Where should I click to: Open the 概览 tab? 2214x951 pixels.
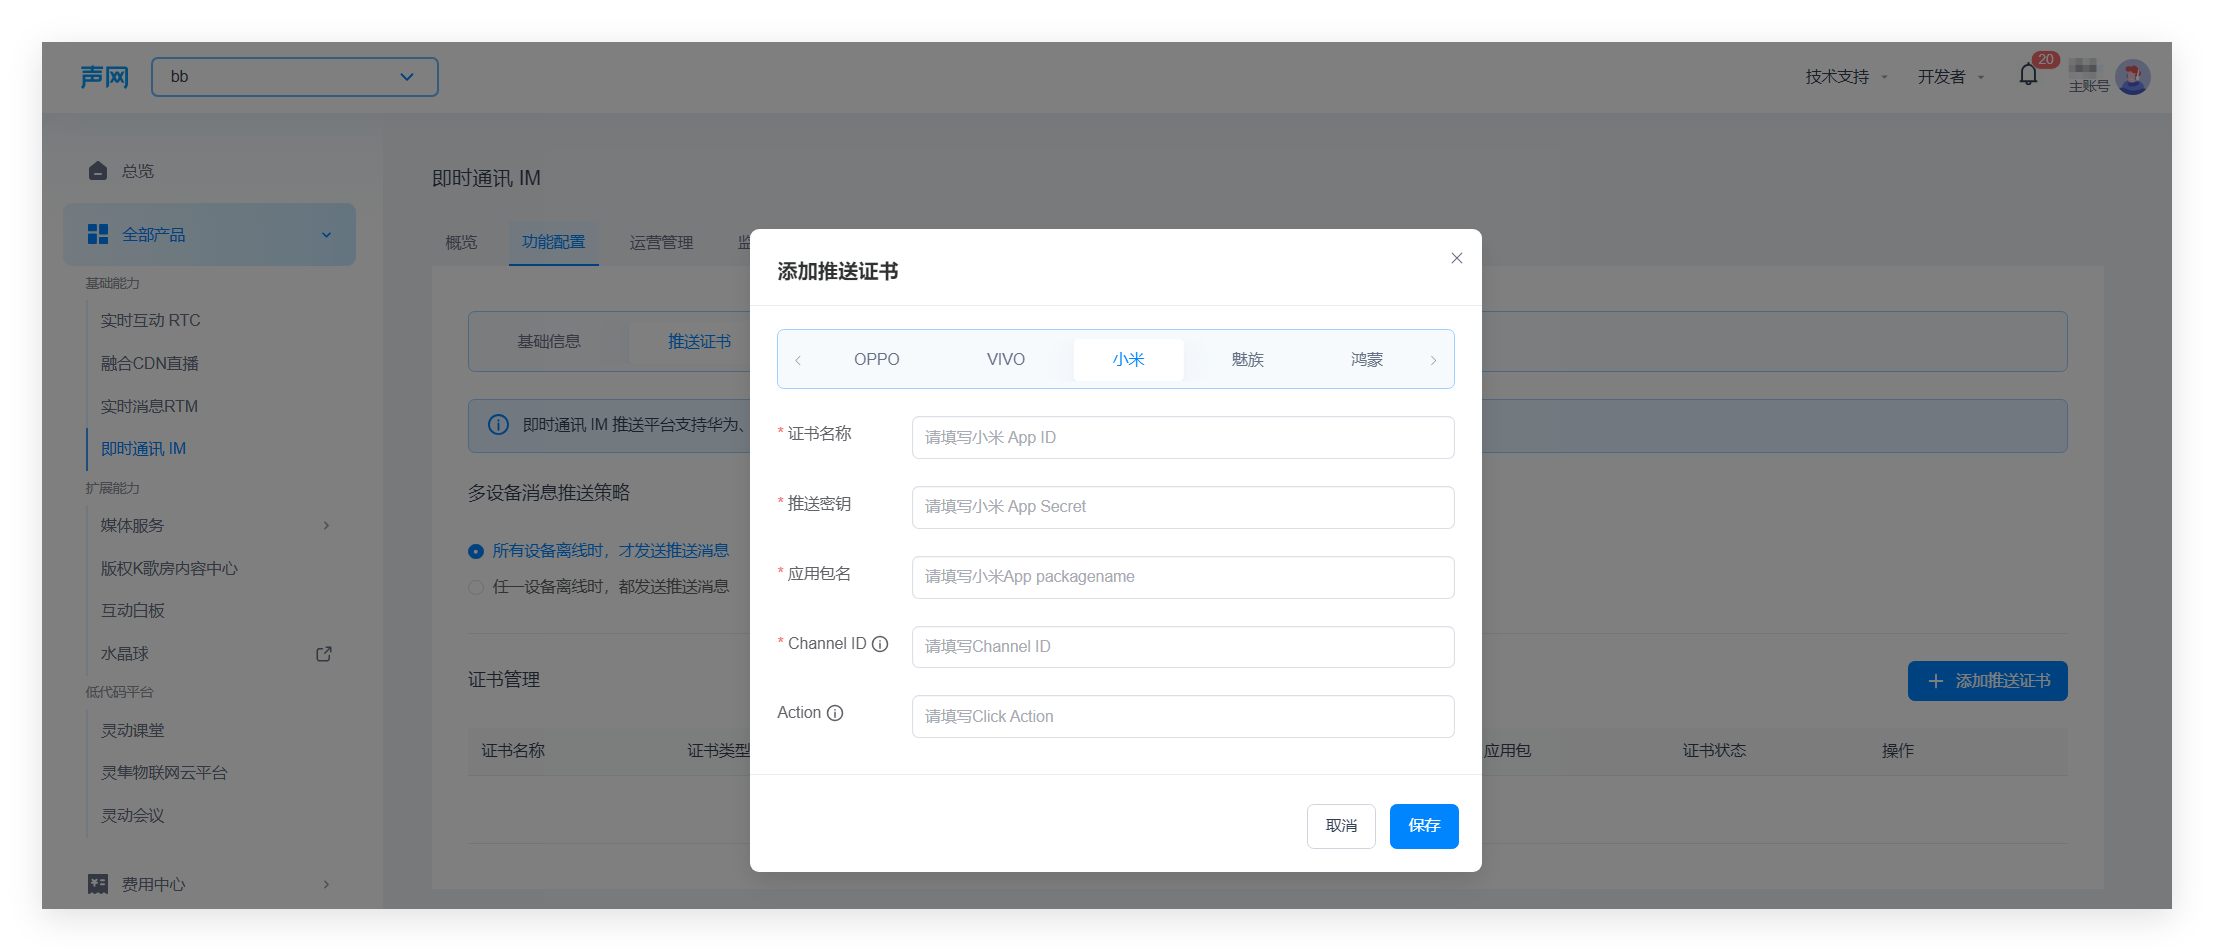pyautogui.click(x=461, y=242)
